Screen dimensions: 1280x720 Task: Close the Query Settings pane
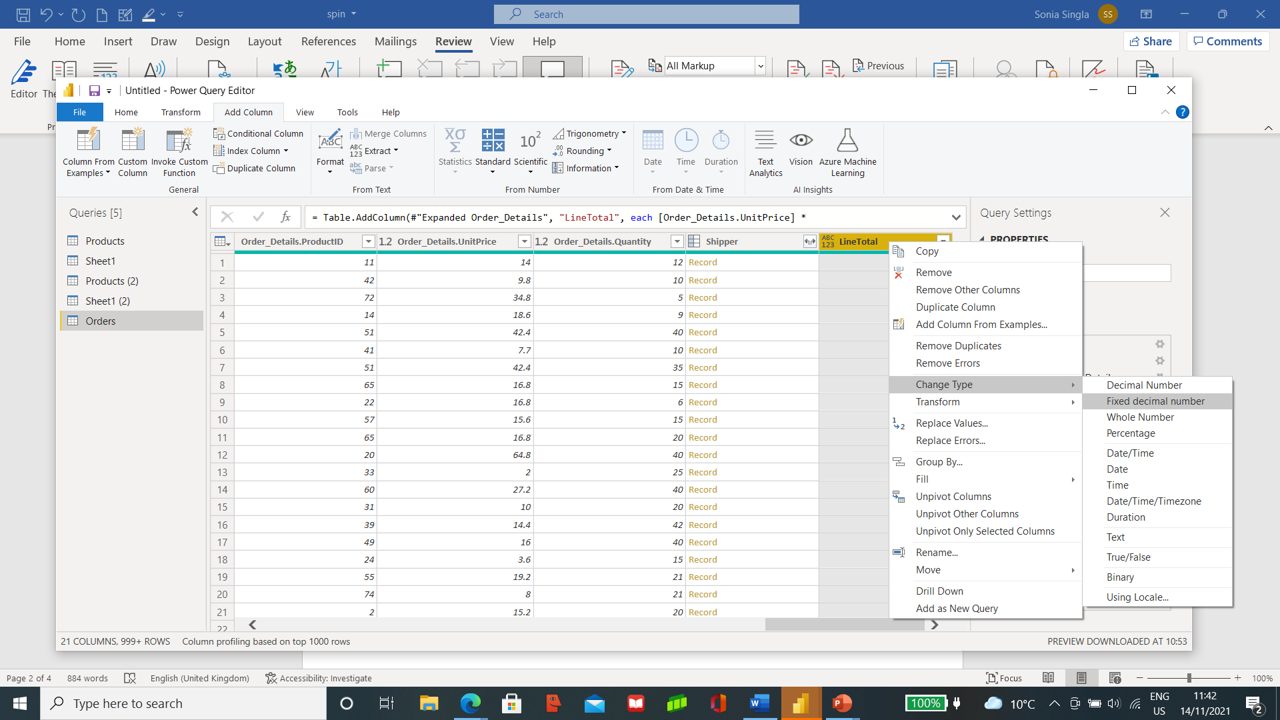(1165, 212)
